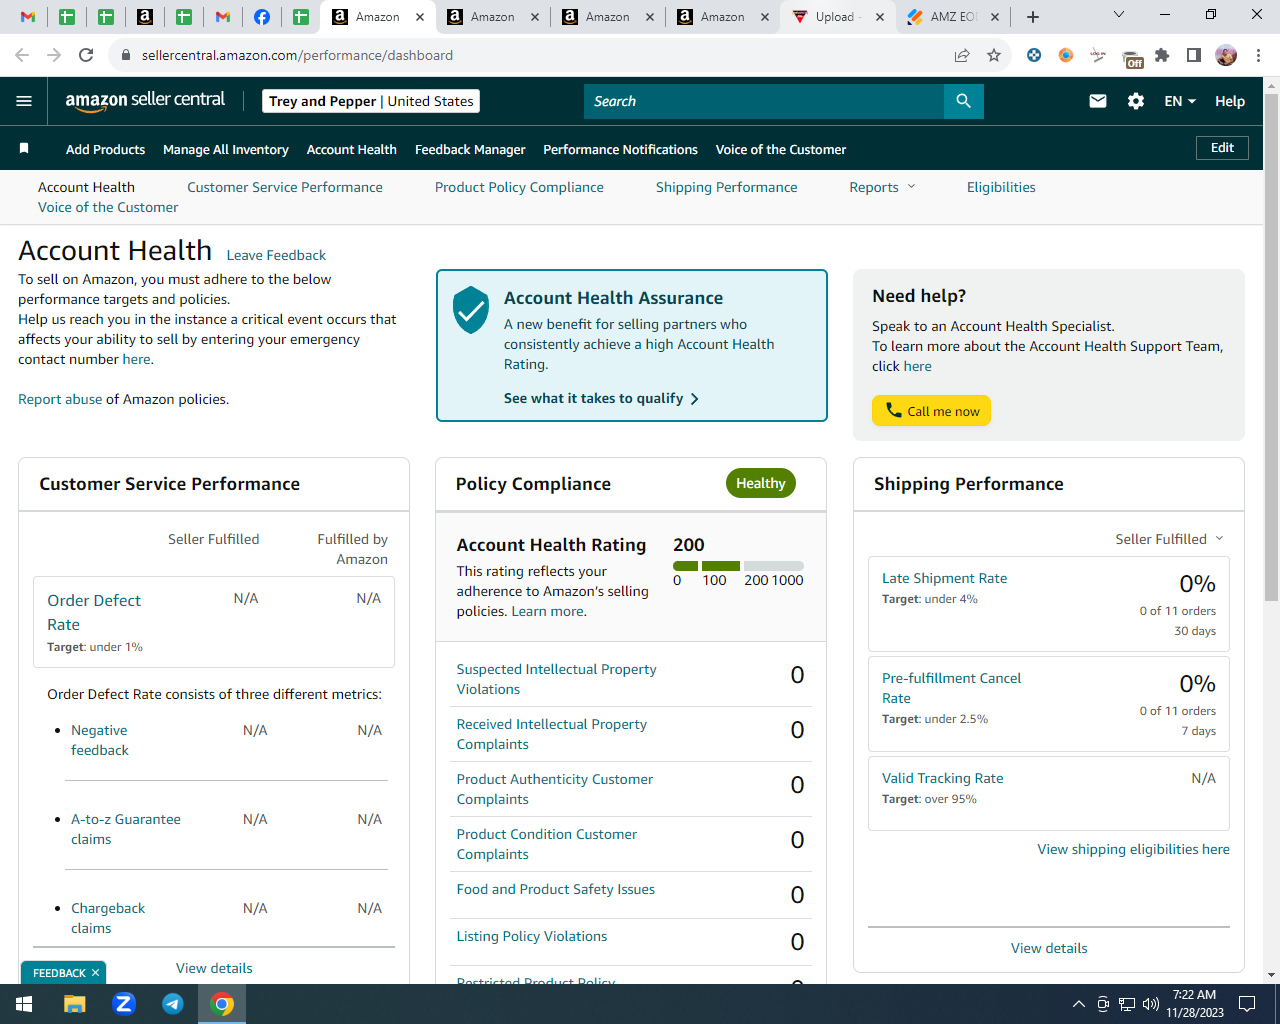
Task: Open Performance Notifications
Action: point(620,149)
